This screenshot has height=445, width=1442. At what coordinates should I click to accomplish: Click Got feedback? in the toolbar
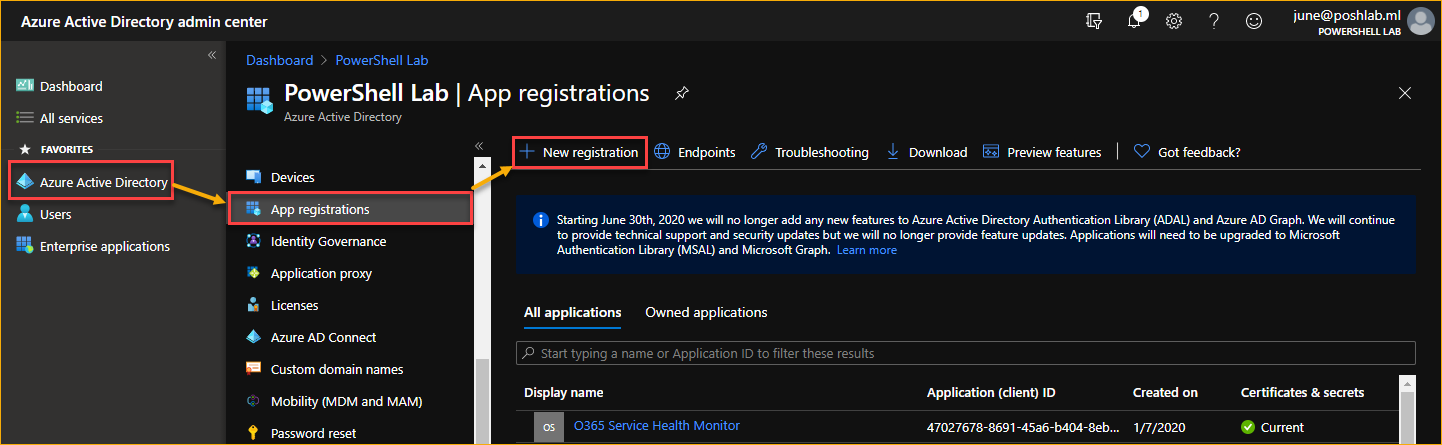(1187, 152)
